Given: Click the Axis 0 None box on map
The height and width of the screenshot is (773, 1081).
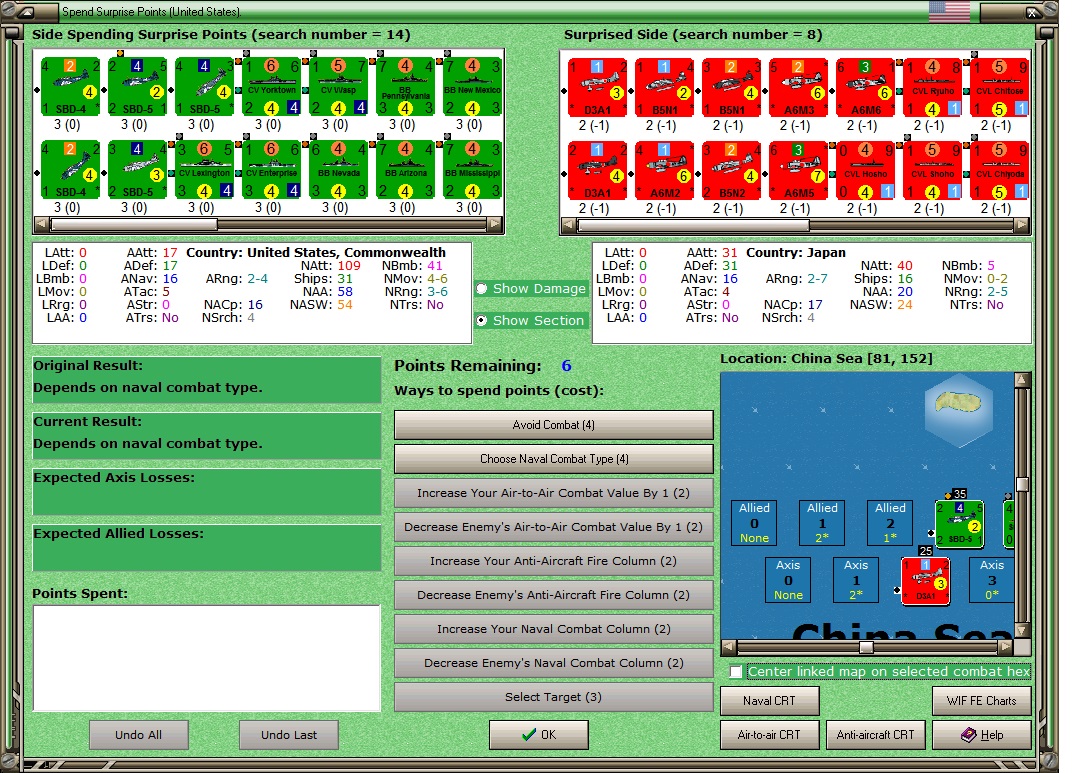Looking at the screenshot, I should click(x=788, y=580).
